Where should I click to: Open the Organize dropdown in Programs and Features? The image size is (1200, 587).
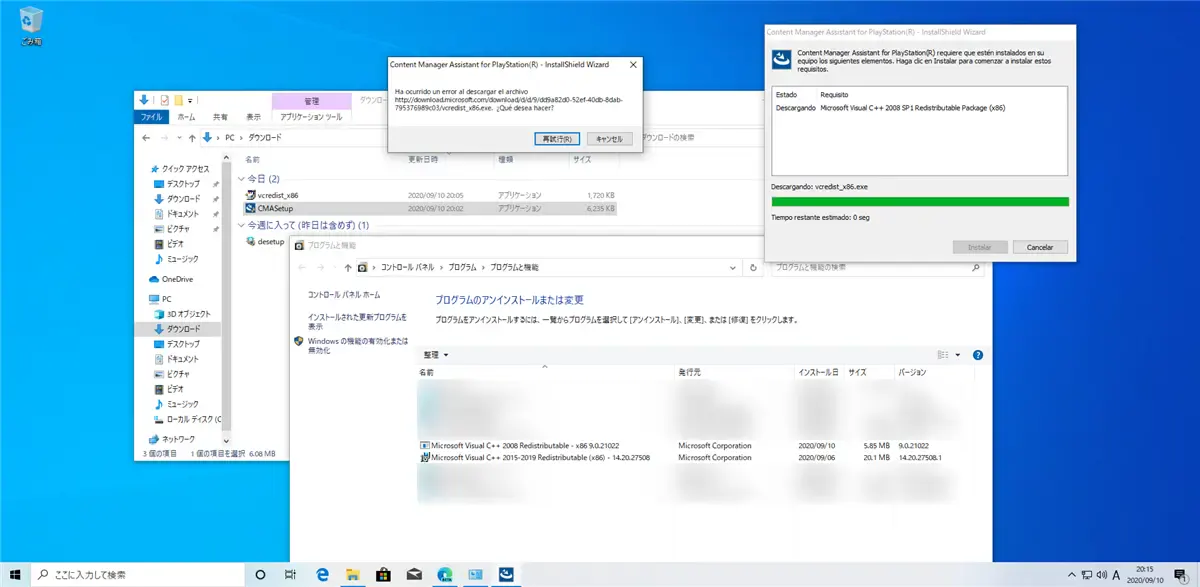[x=436, y=355]
